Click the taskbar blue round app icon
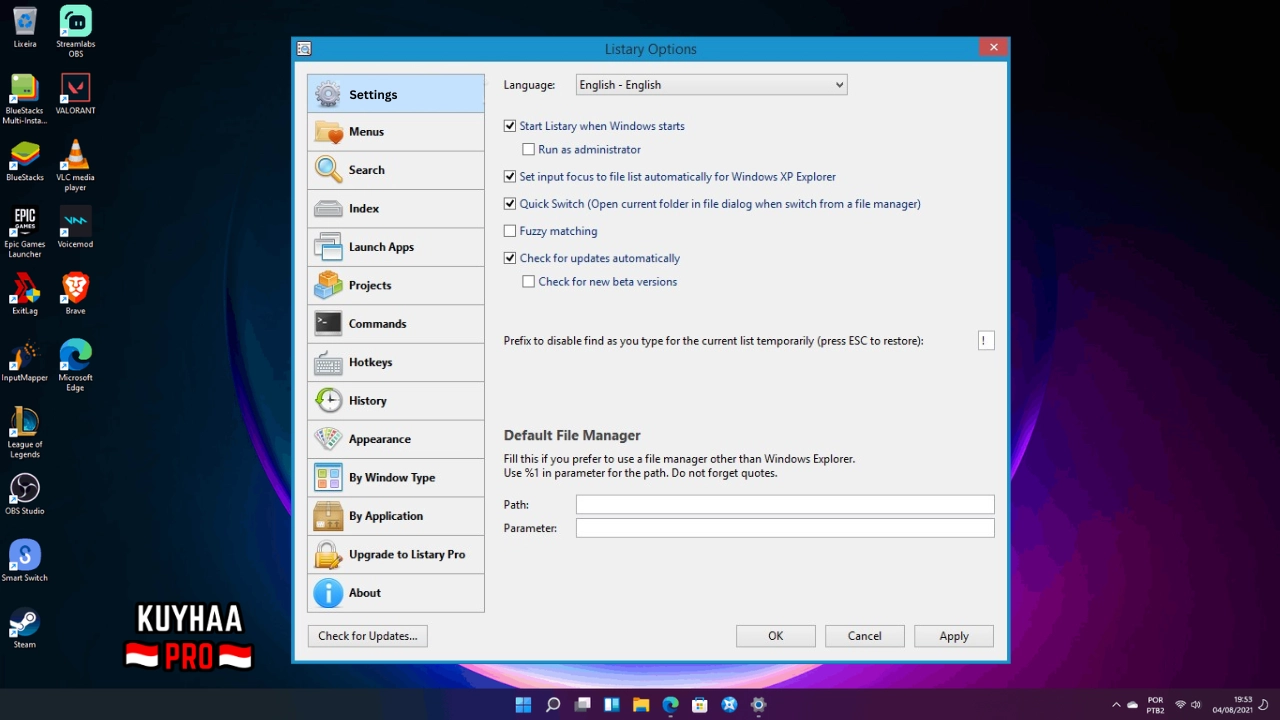The width and height of the screenshot is (1280, 720). click(730, 705)
